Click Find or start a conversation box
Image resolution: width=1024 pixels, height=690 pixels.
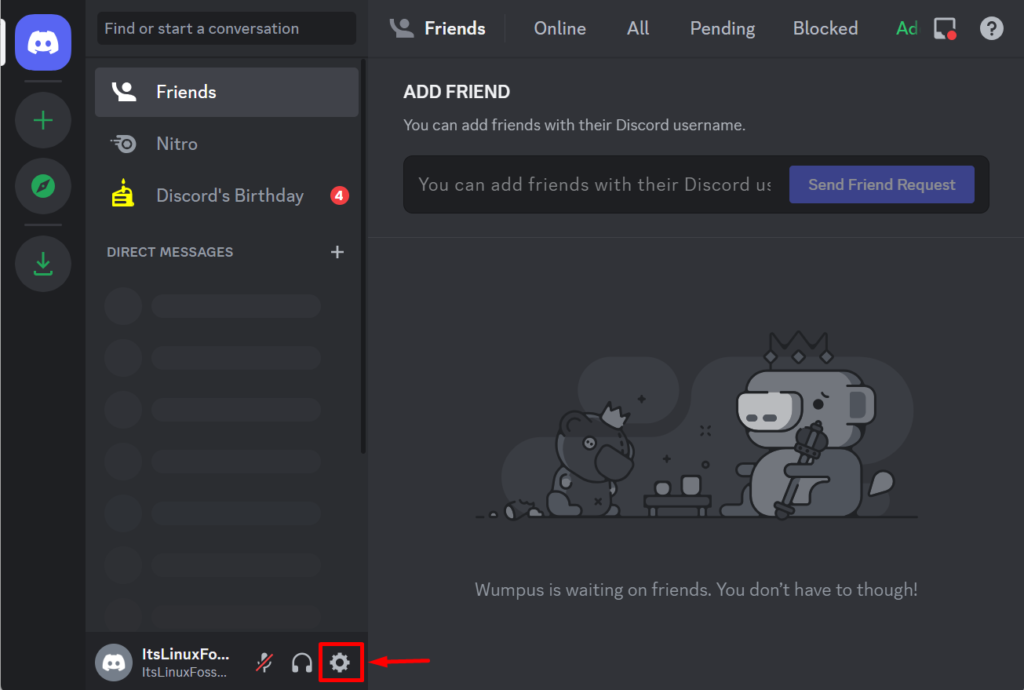click(x=227, y=29)
